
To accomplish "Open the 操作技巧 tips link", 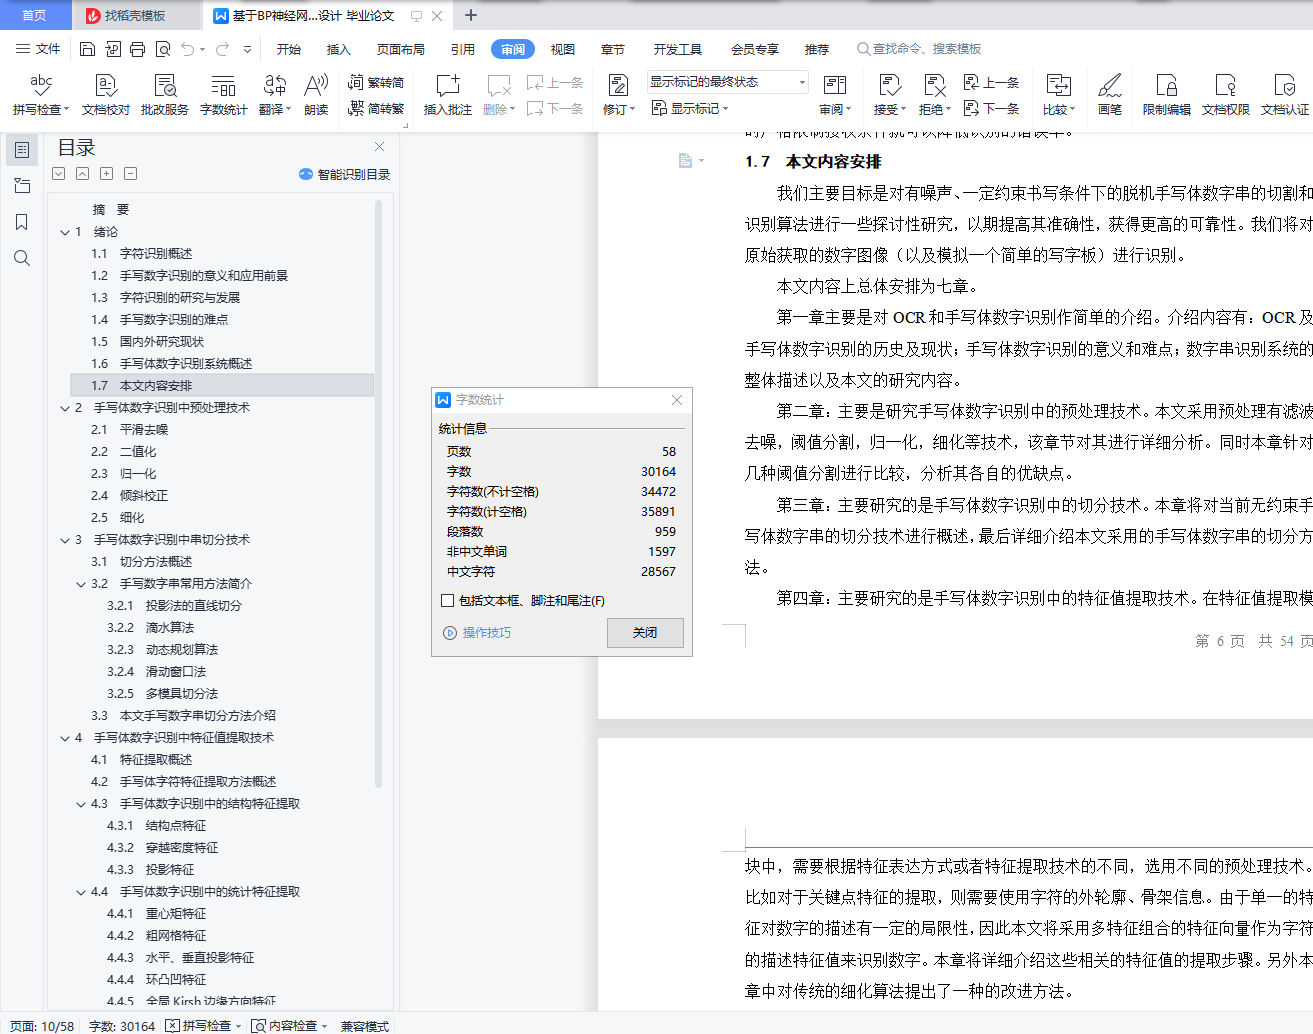I will [x=478, y=633].
